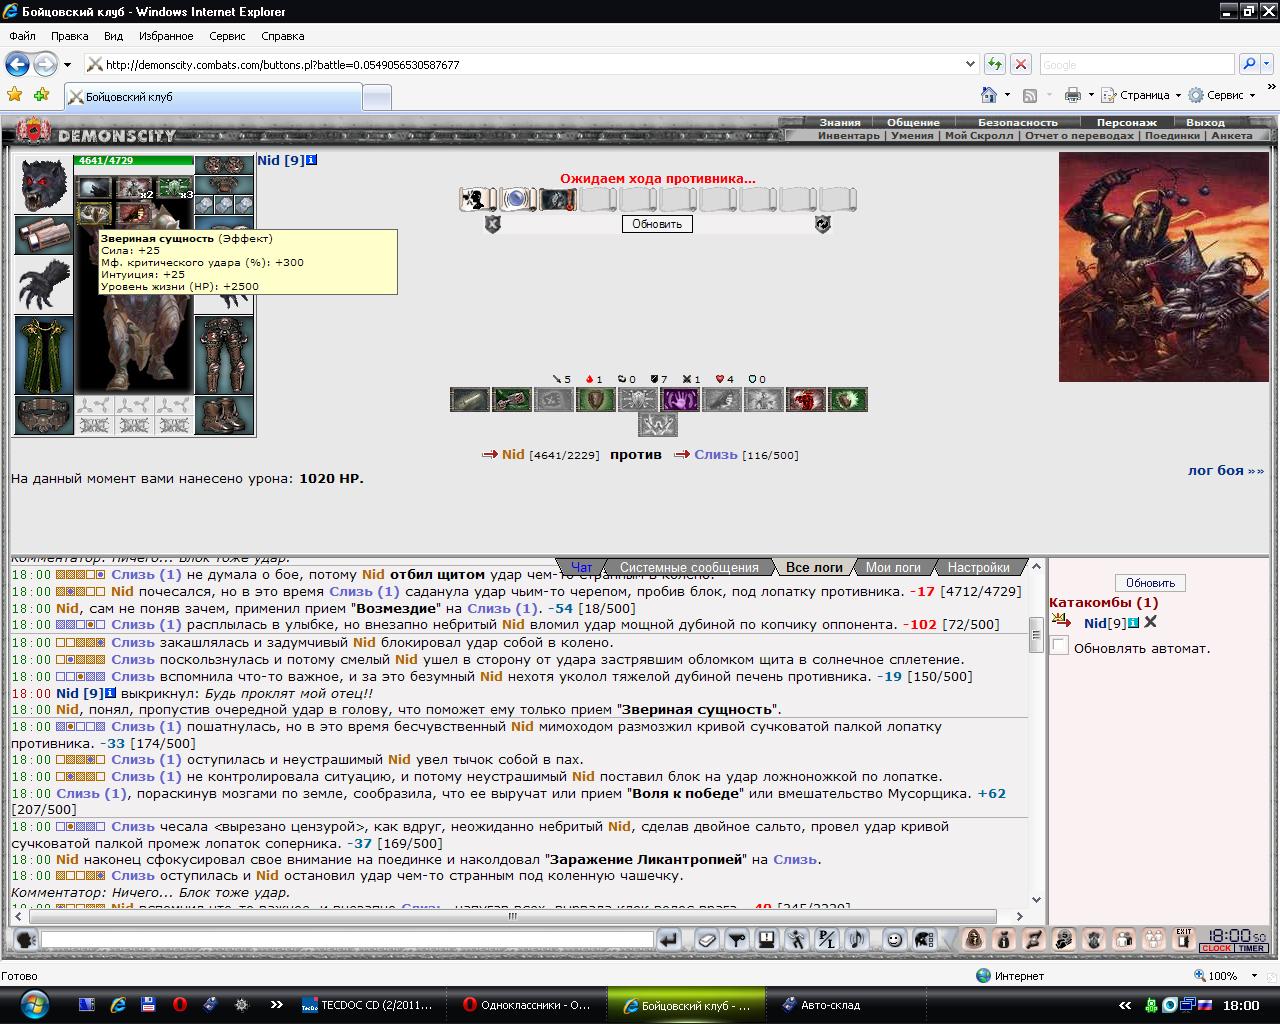Click the chat message input field
The width and height of the screenshot is (1280, 1024).
[x=347, y=940]
